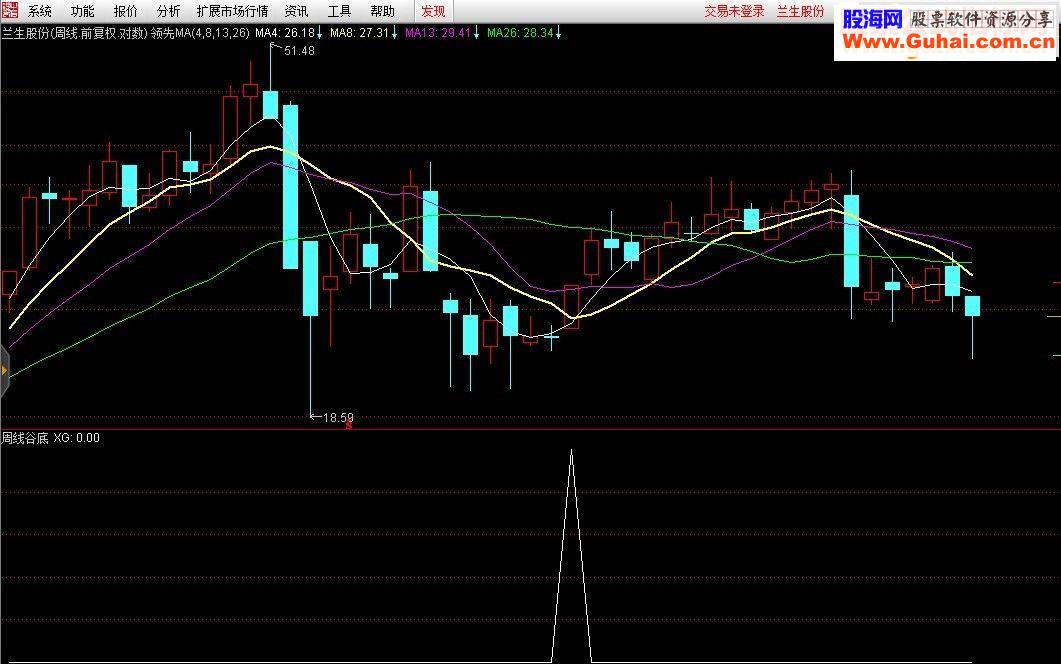Open the 工具 menu

[x=339, y=12]
